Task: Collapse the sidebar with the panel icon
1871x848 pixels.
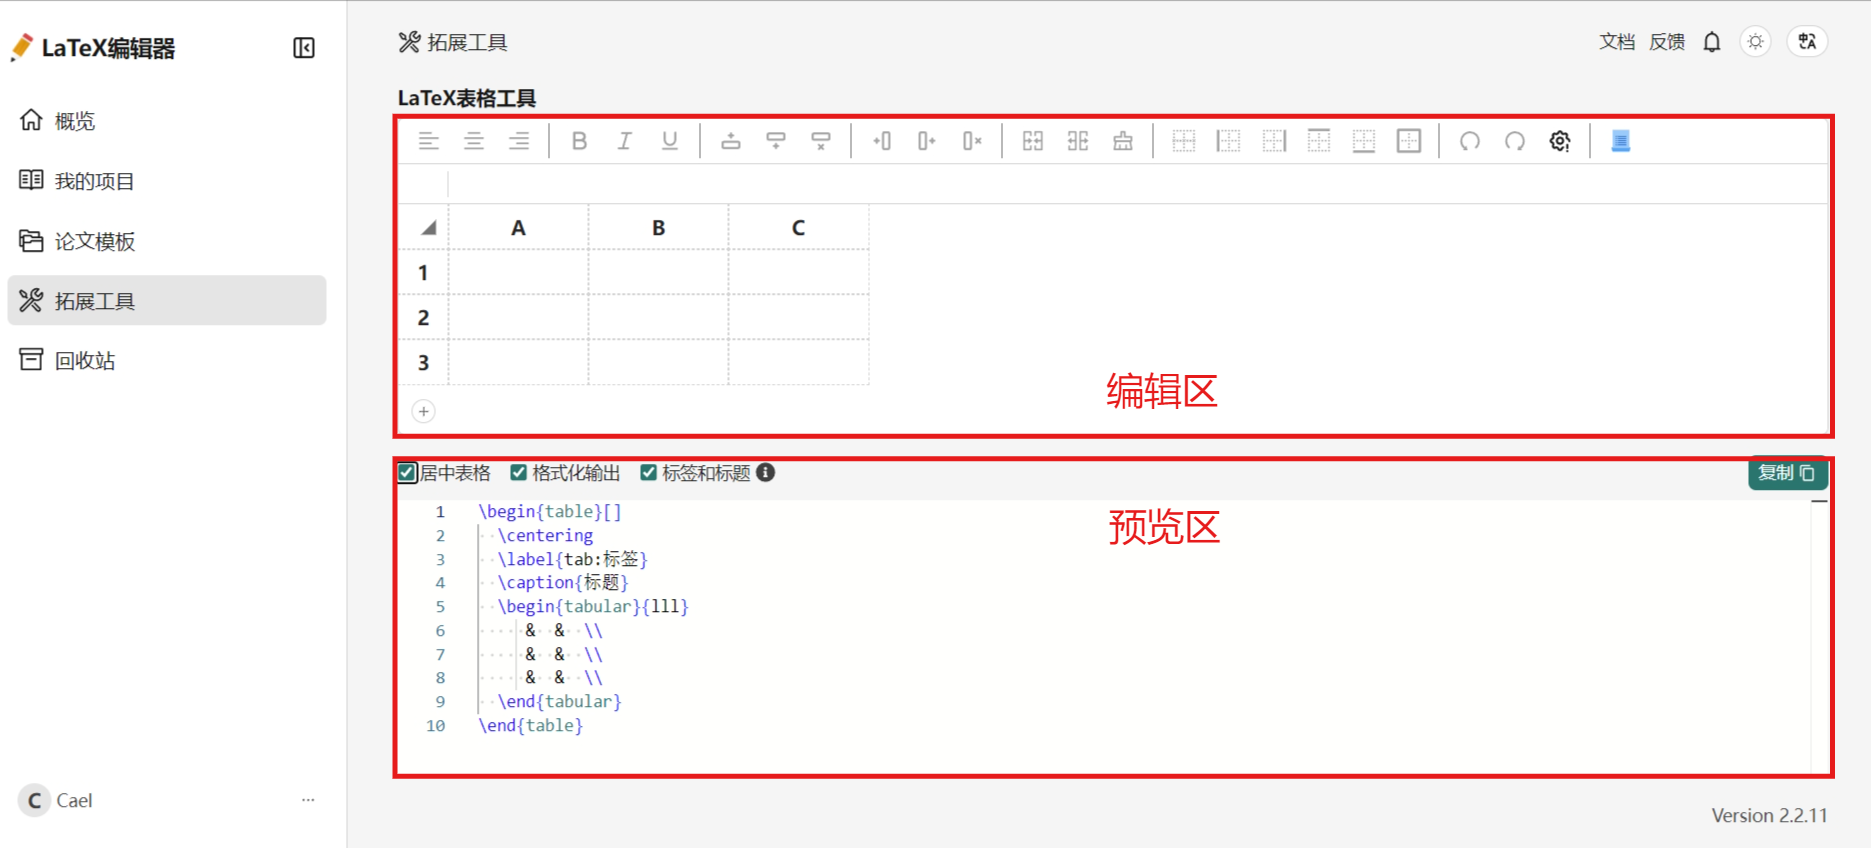Action: click(x=304, y=48)
